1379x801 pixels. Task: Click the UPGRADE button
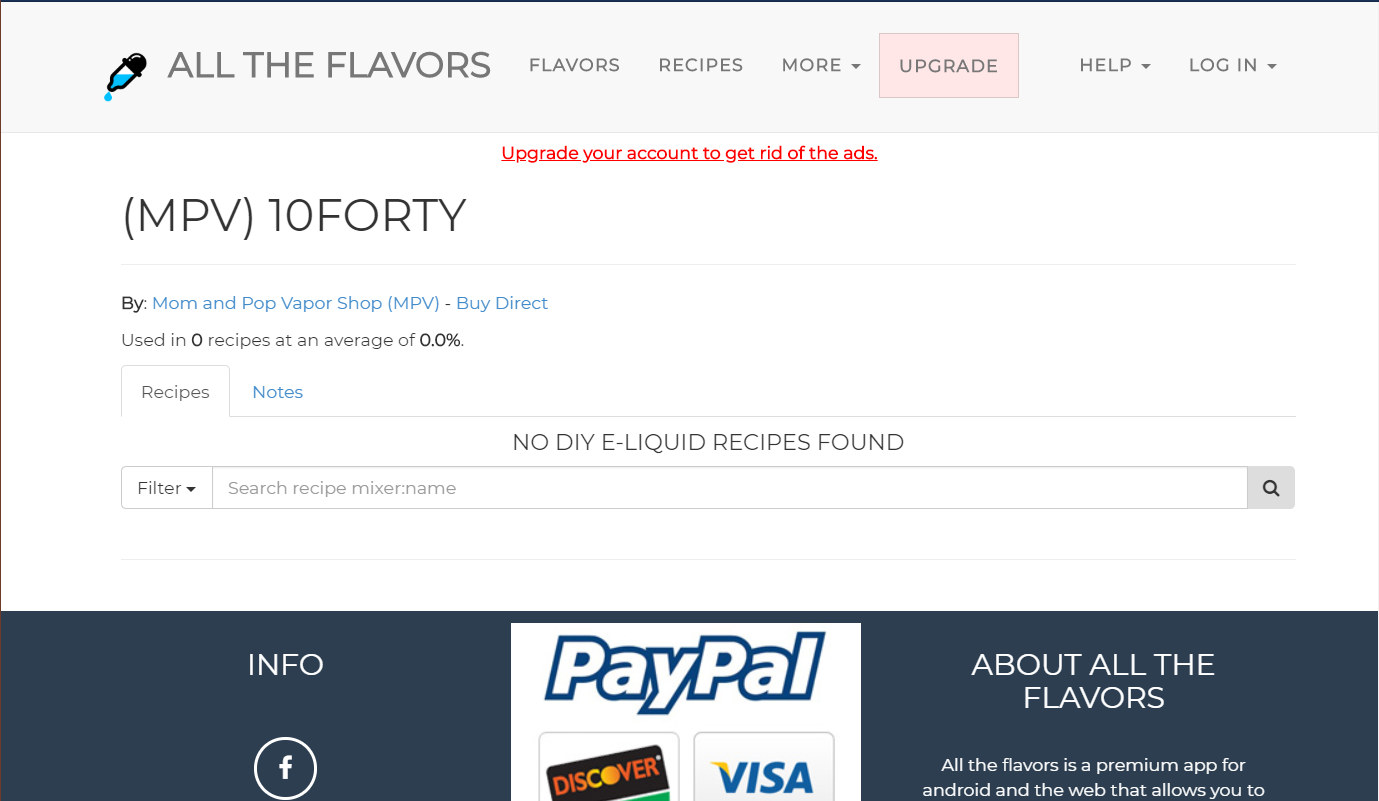(x=949, y=66)
